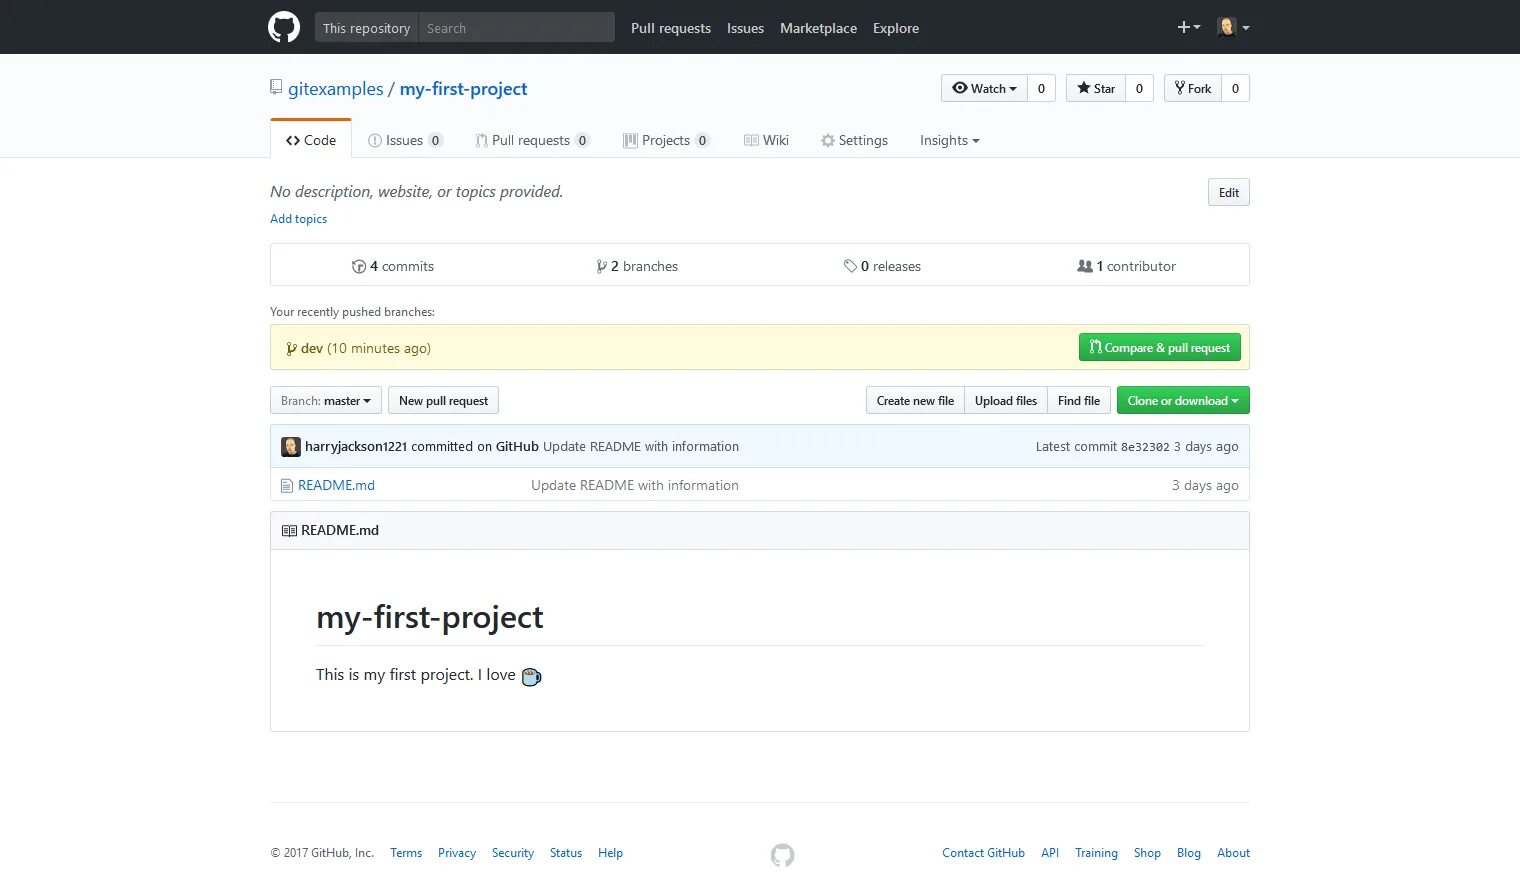Open commit hash 8e32302
Screen dimensions: 1520x890
(x=1145, y=447)
